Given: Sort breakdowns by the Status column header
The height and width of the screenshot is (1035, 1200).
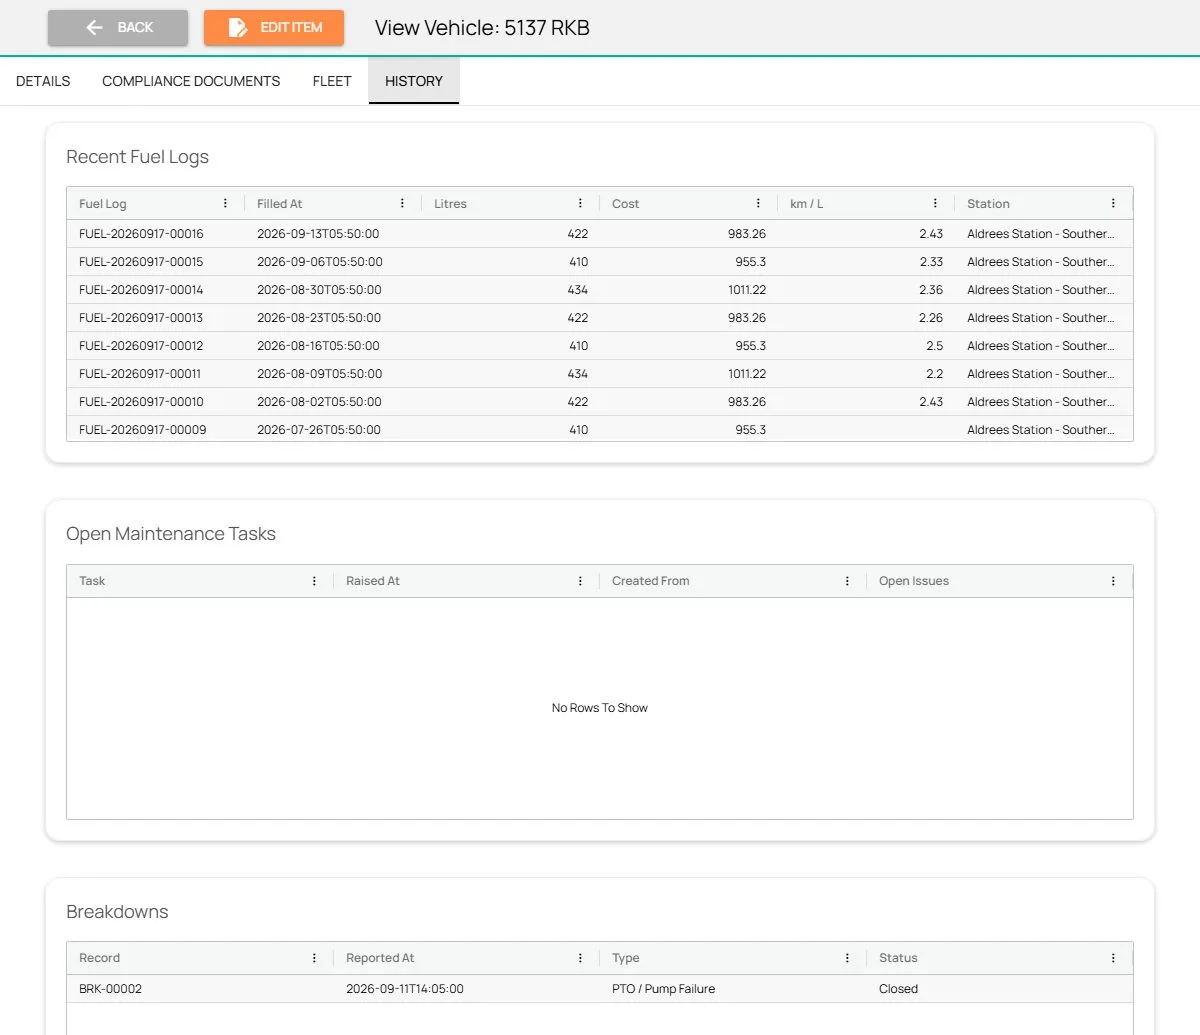Looking at the screenshot, I should 898,958.
